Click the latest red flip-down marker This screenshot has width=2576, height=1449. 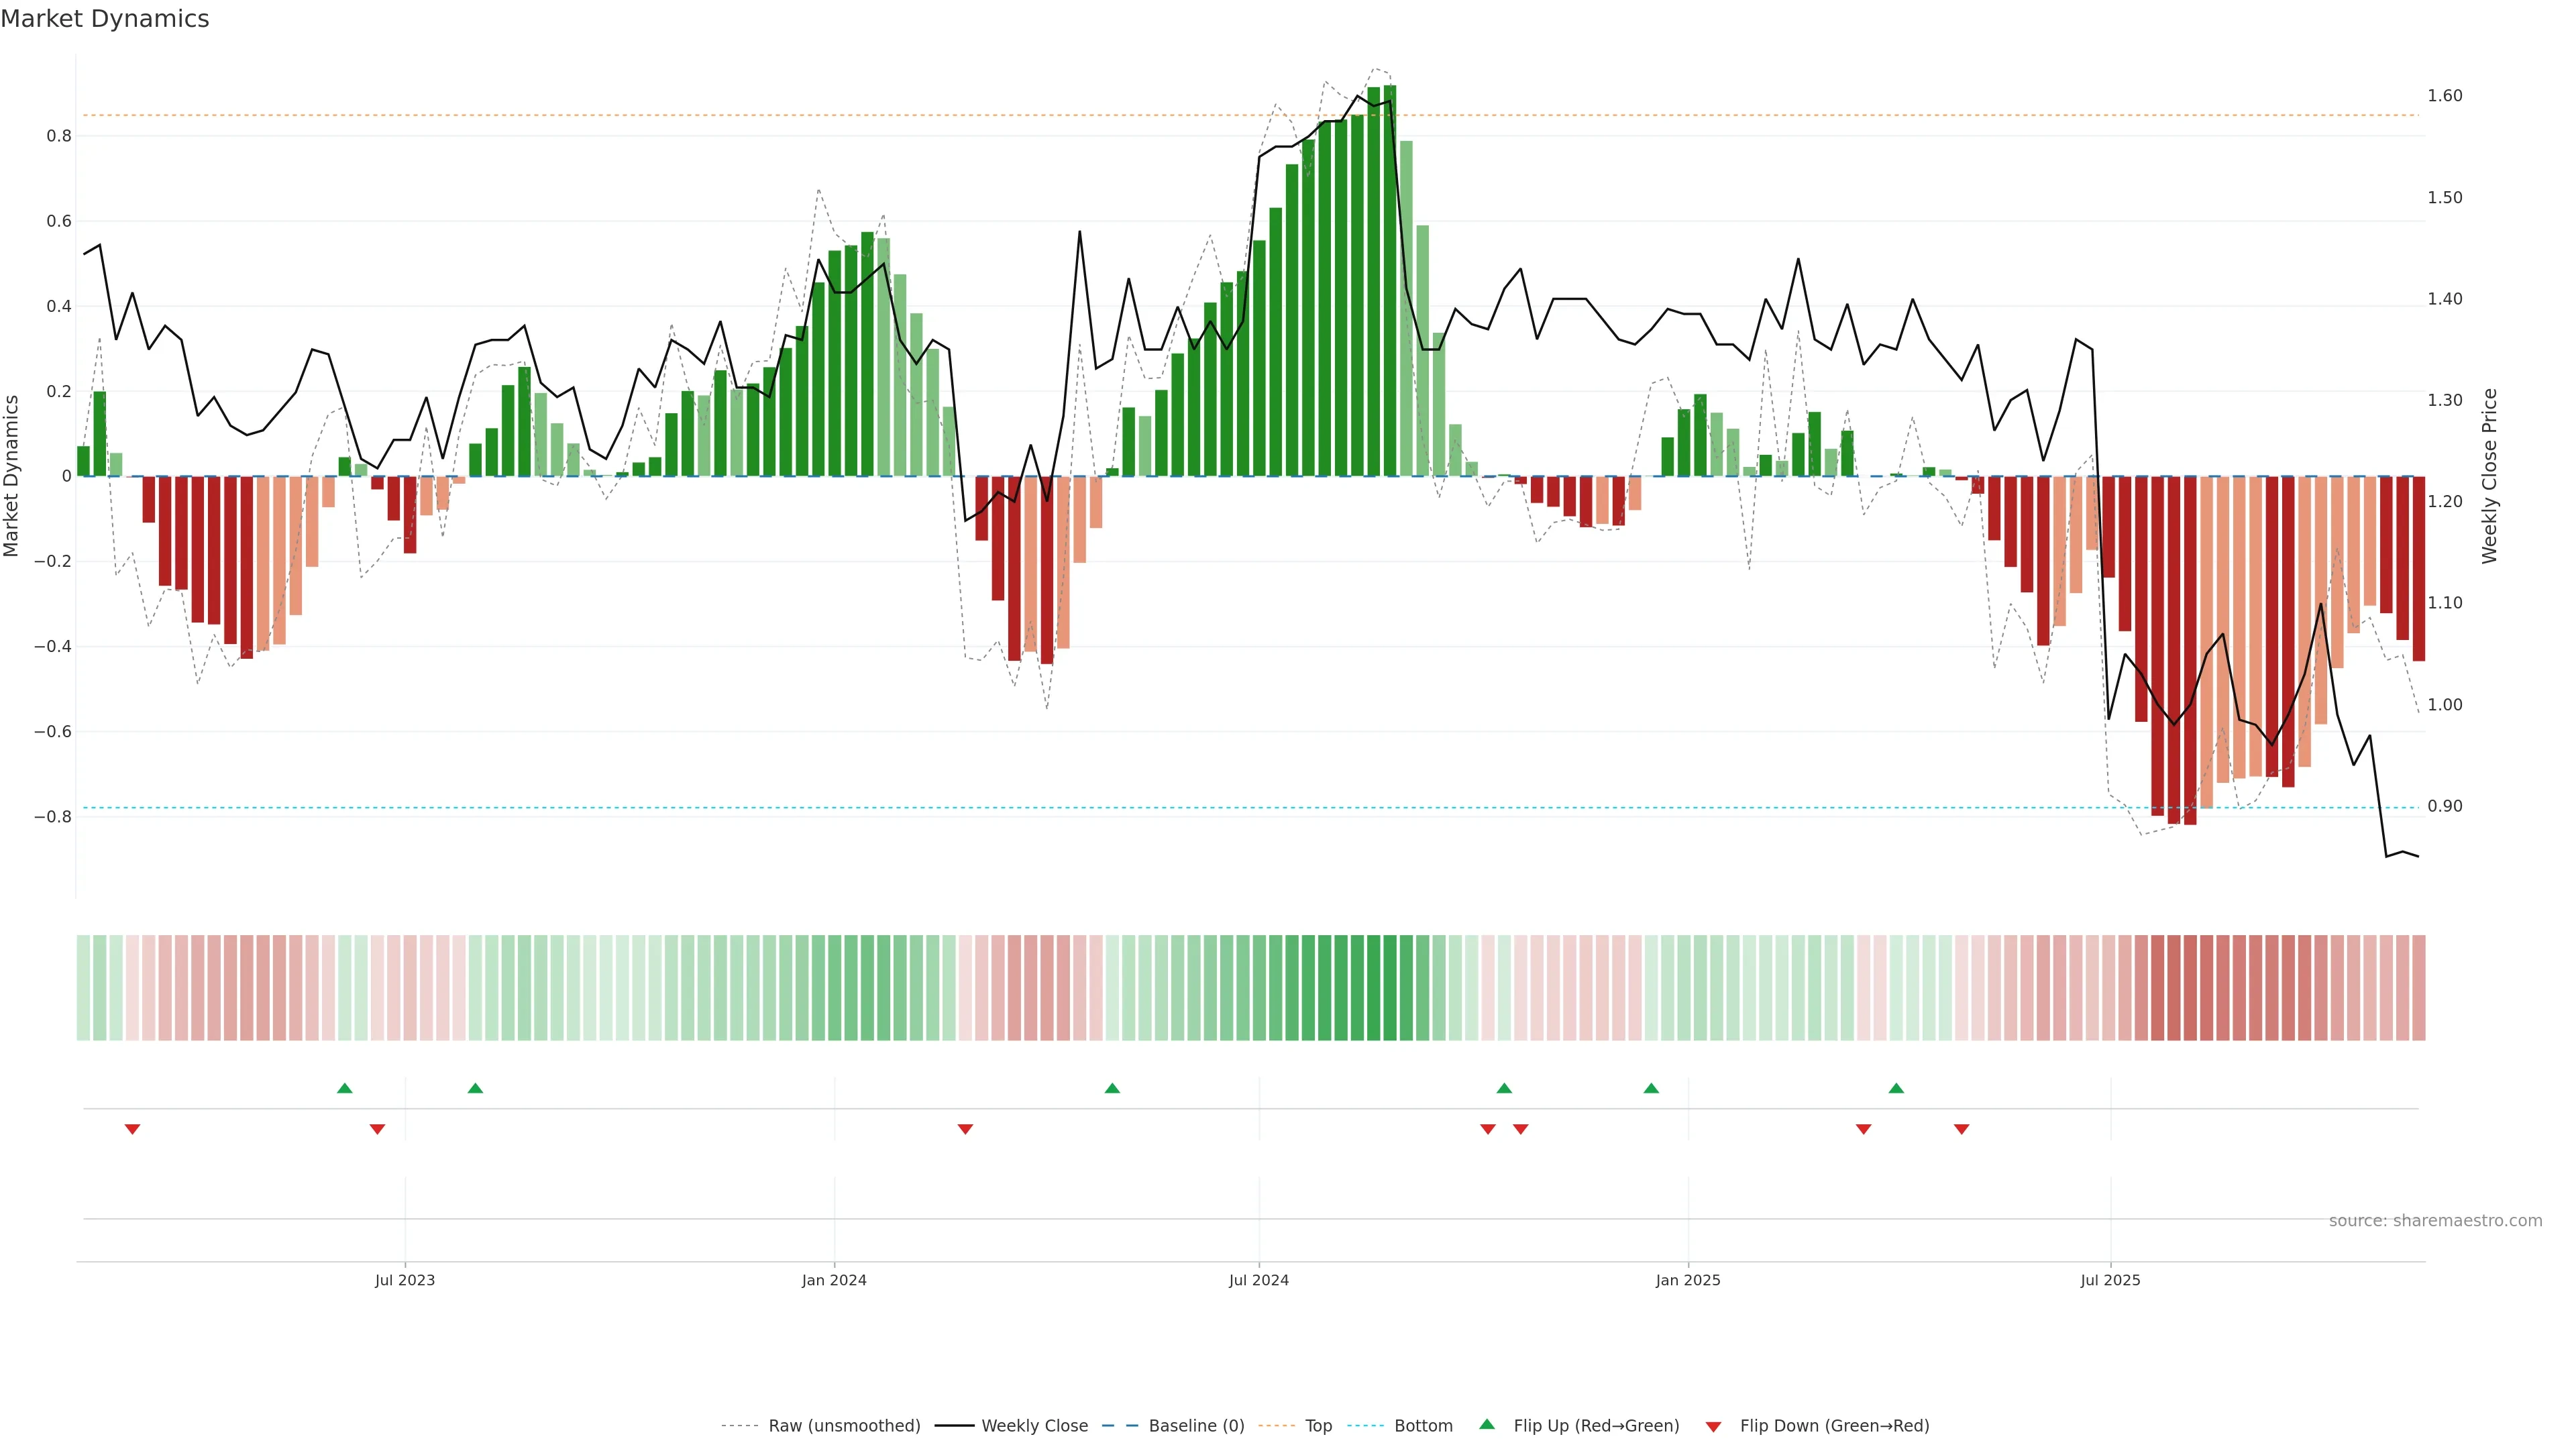[1961, 1129]
